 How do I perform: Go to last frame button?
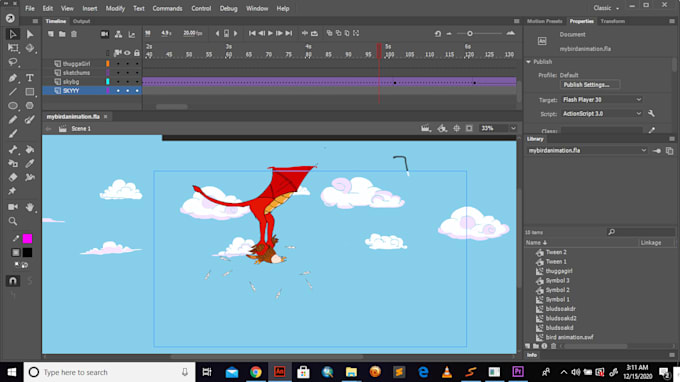(x=289, y=33)
